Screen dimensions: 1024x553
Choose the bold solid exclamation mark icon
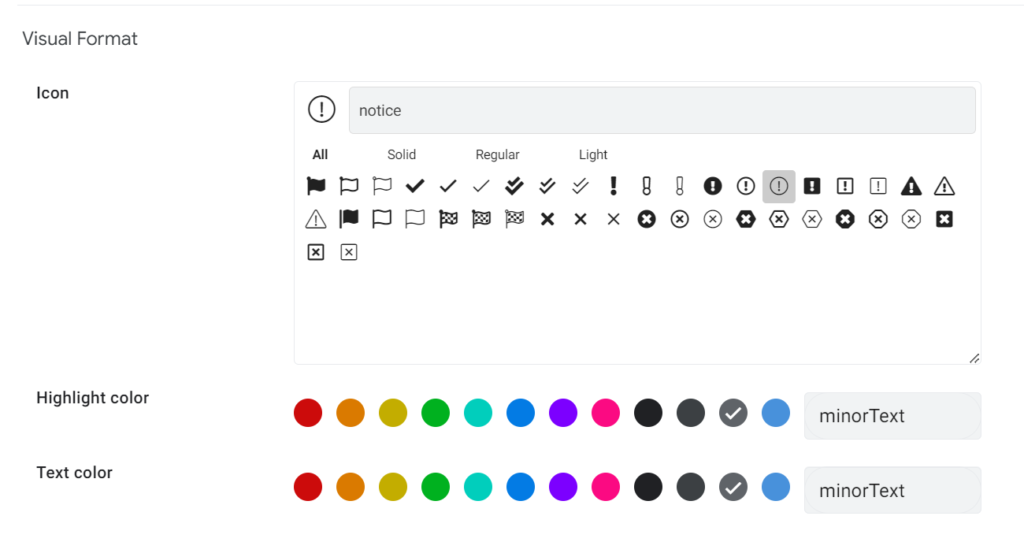click(613, 186)
